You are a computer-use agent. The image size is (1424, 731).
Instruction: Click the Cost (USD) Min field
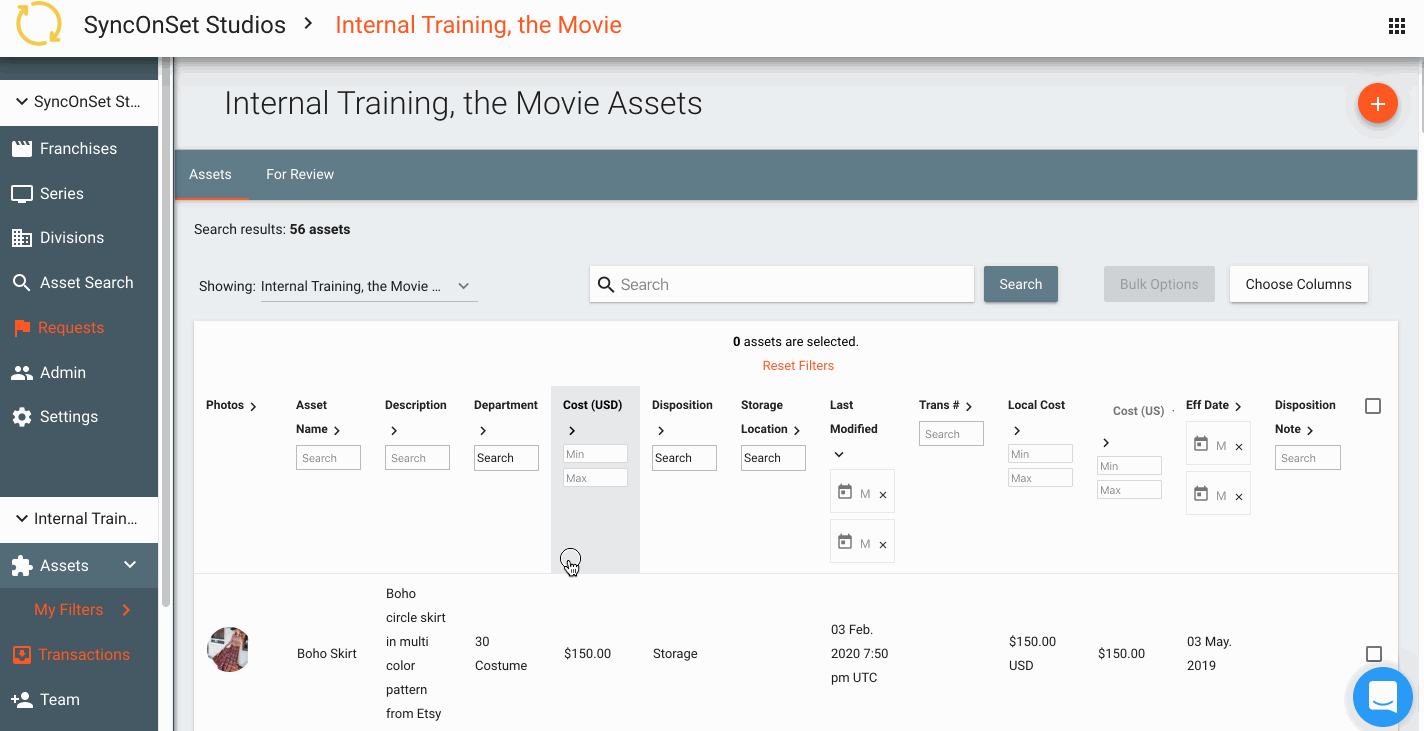tap(595, 454)
